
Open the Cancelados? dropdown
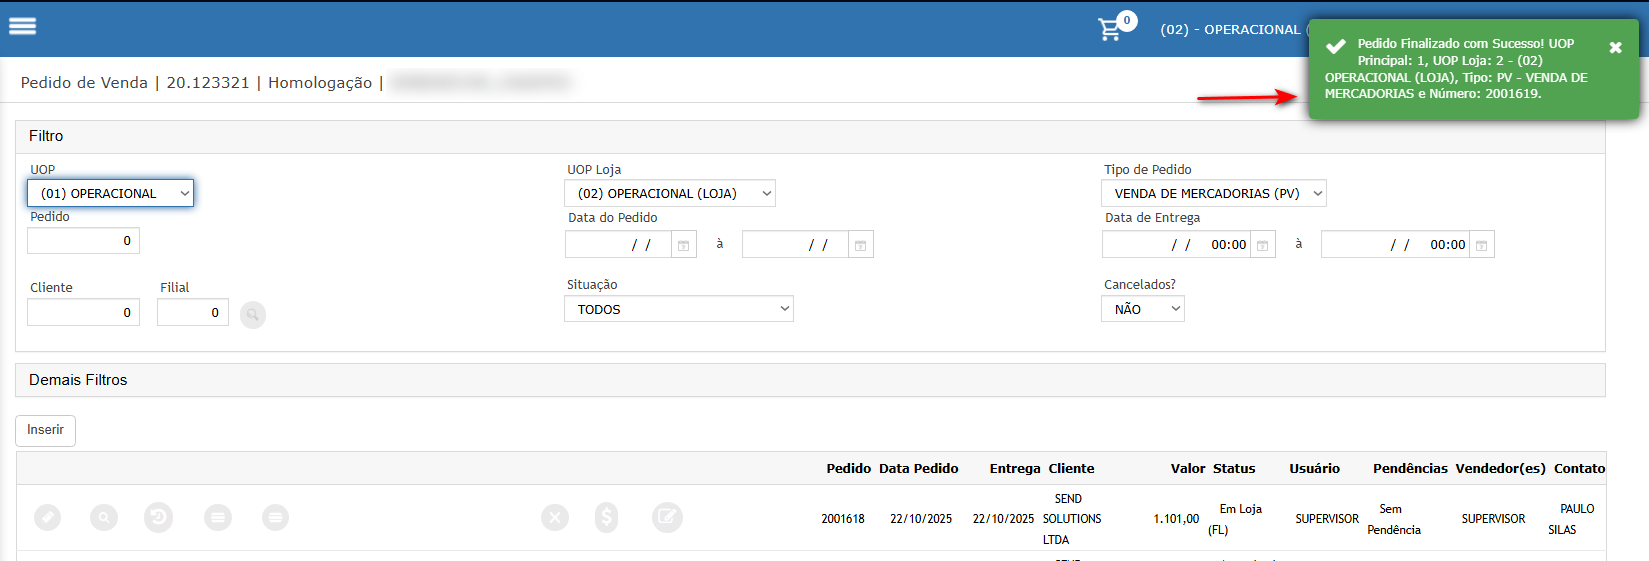1142,309
